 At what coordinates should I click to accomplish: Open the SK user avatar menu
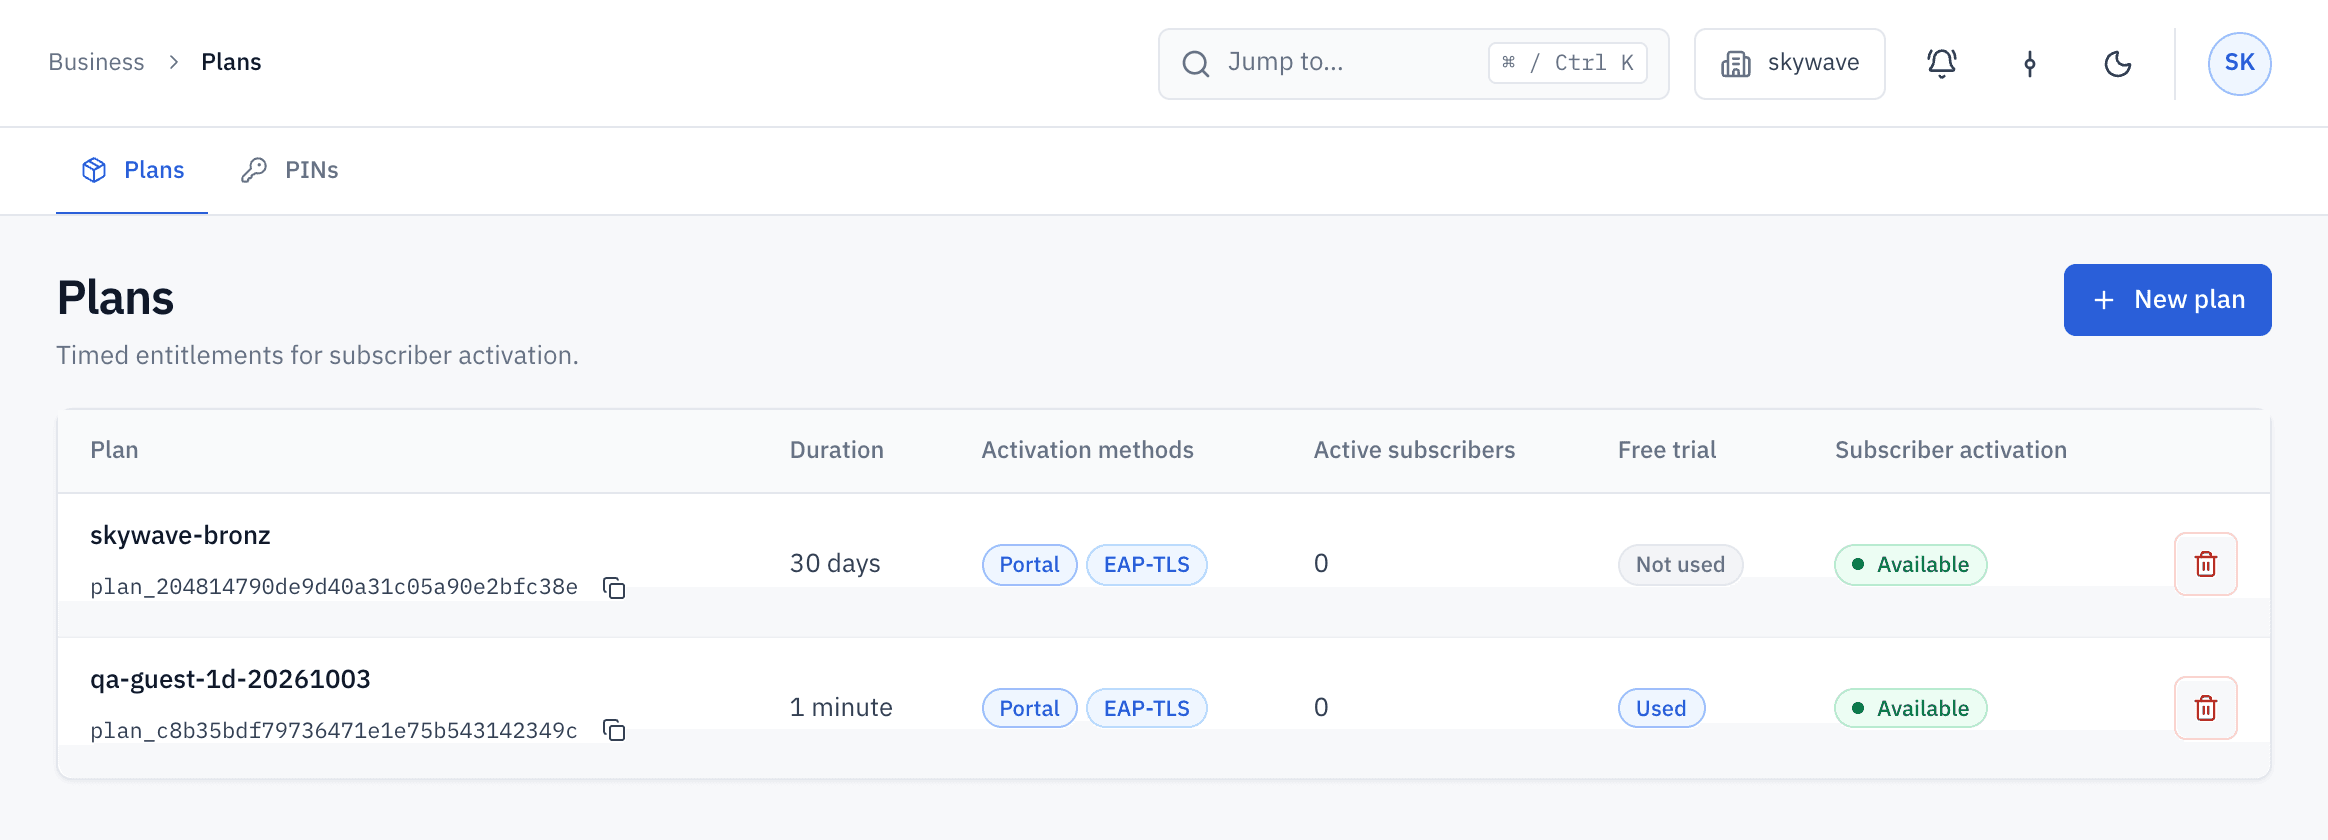(2239, 64)
